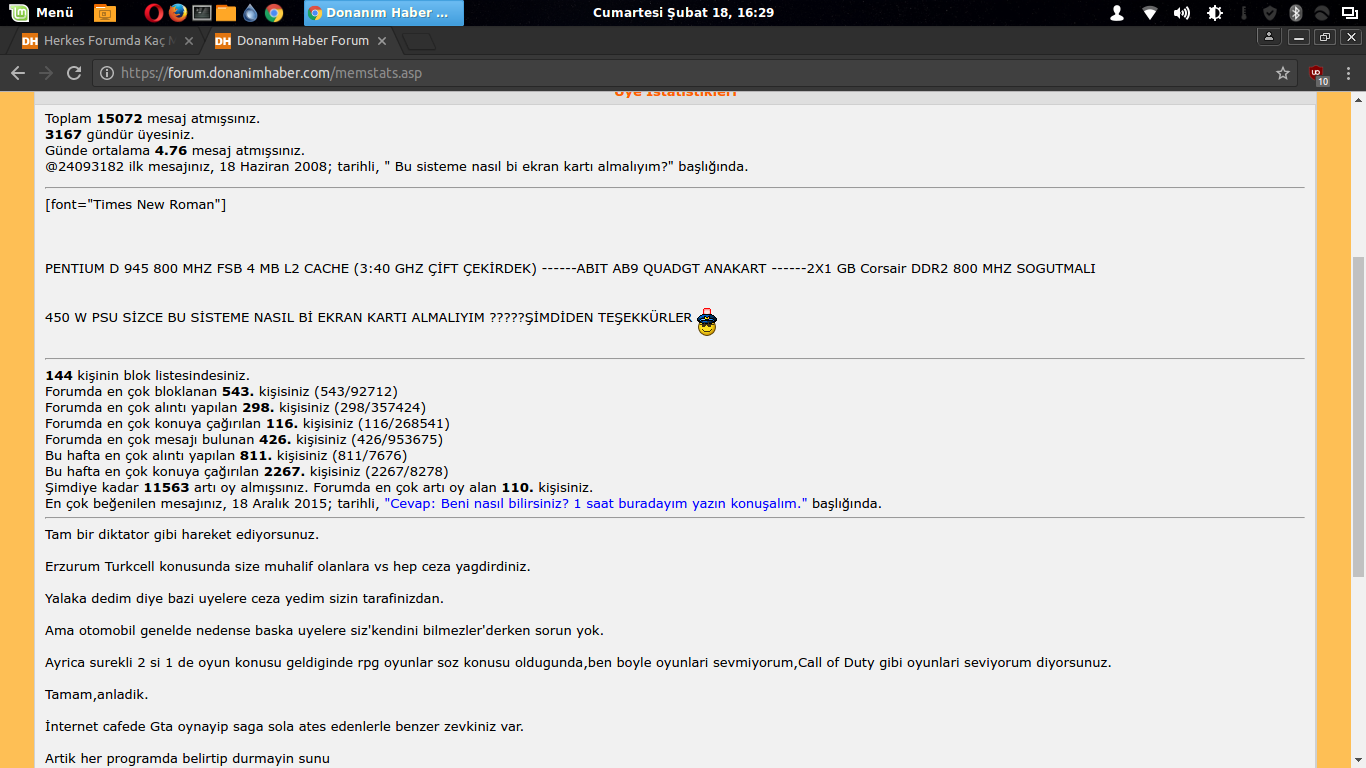
Task: Click 'Tam bir diktator gibi' sentence
Action: 182,534
